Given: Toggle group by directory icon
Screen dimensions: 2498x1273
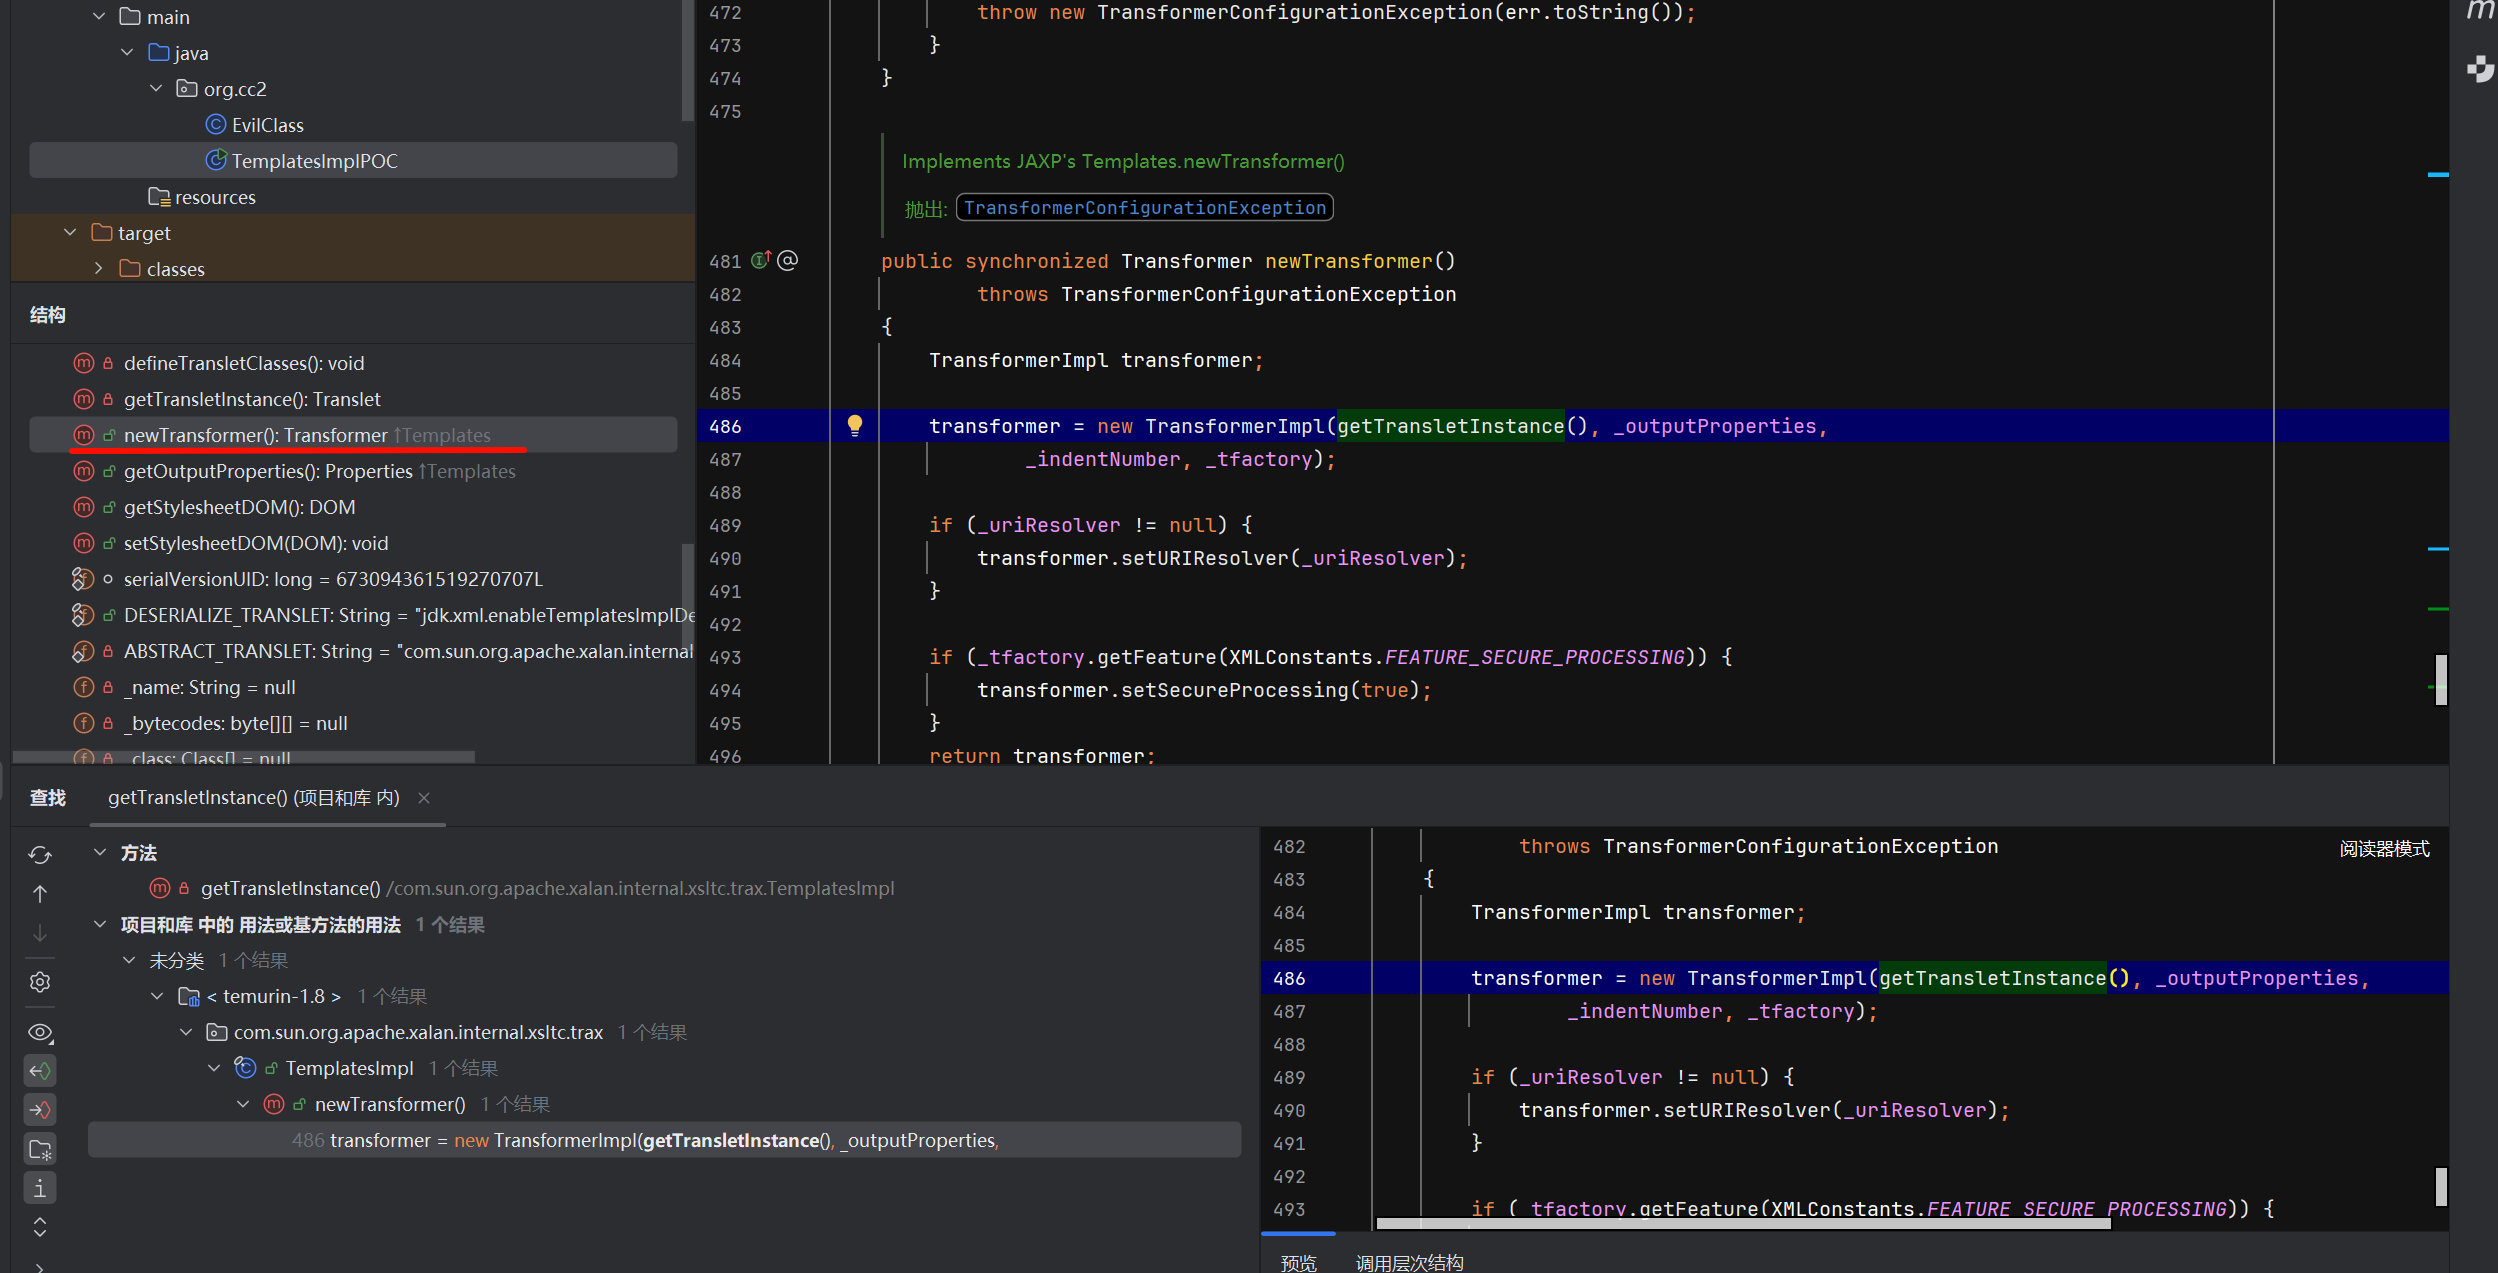Looking at the screenshot, I should point(40,1149).
